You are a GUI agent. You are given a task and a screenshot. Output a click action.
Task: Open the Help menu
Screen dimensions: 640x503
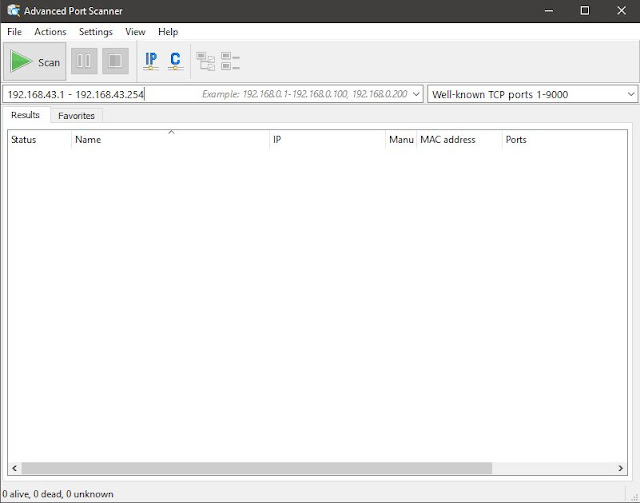coord(168,31)
